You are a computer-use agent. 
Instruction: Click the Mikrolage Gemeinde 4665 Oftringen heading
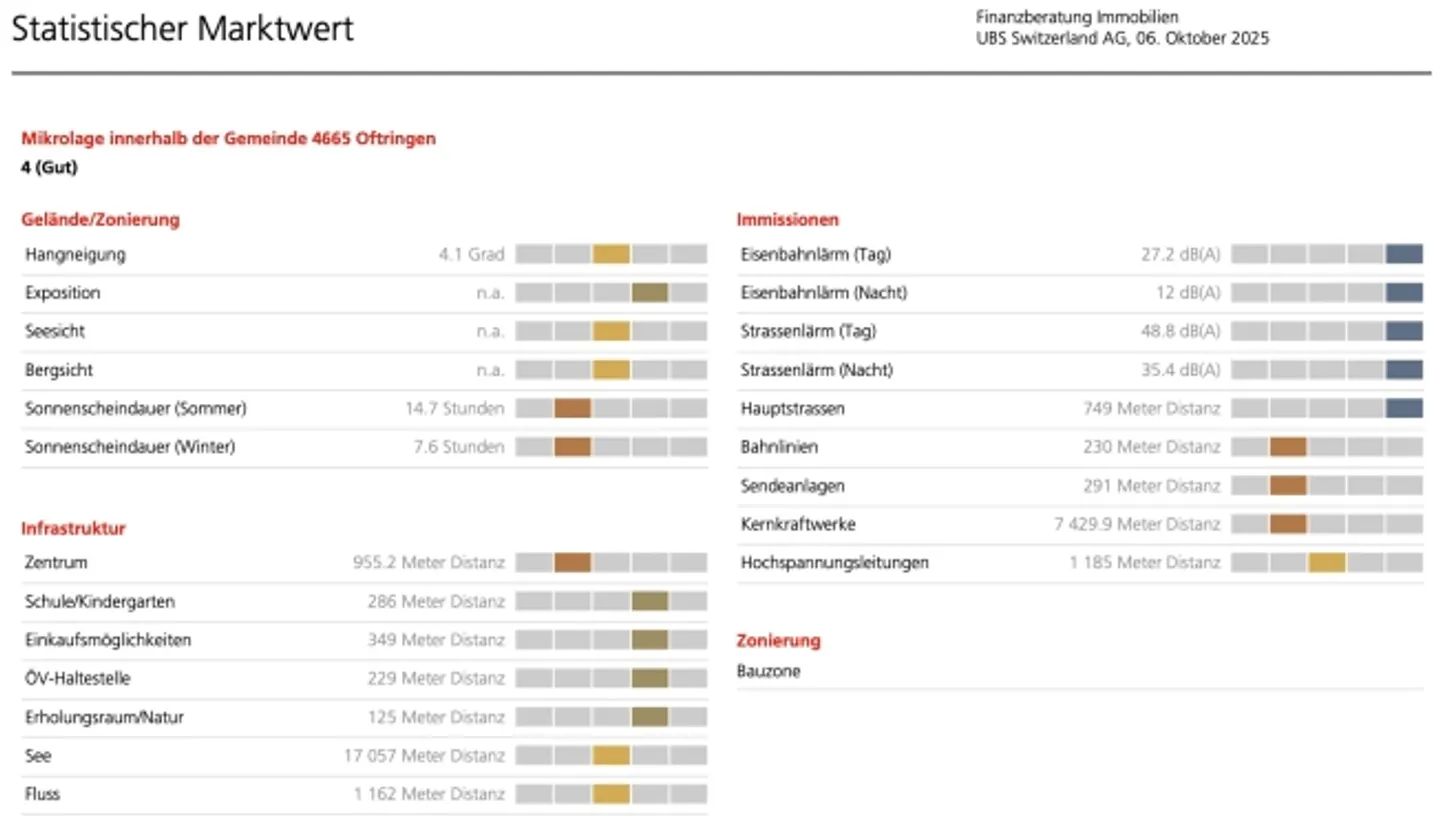(229, 139)
